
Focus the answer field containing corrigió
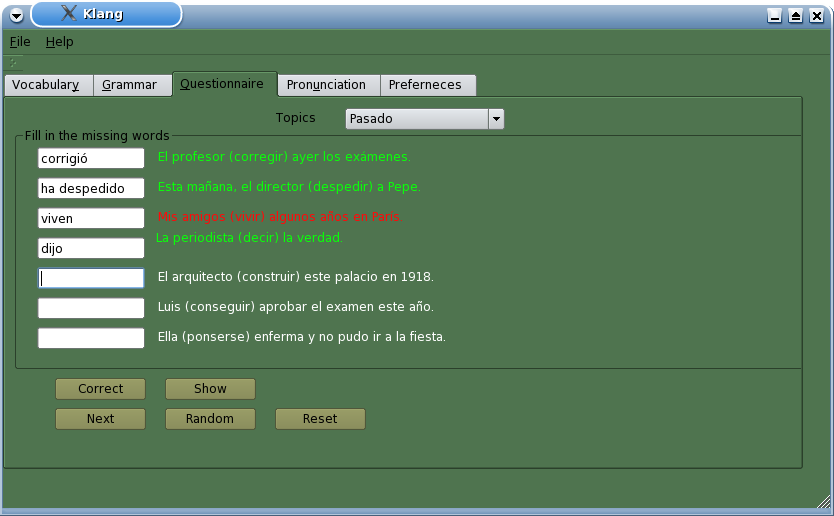pyautogui.click(x=91, y=158)
